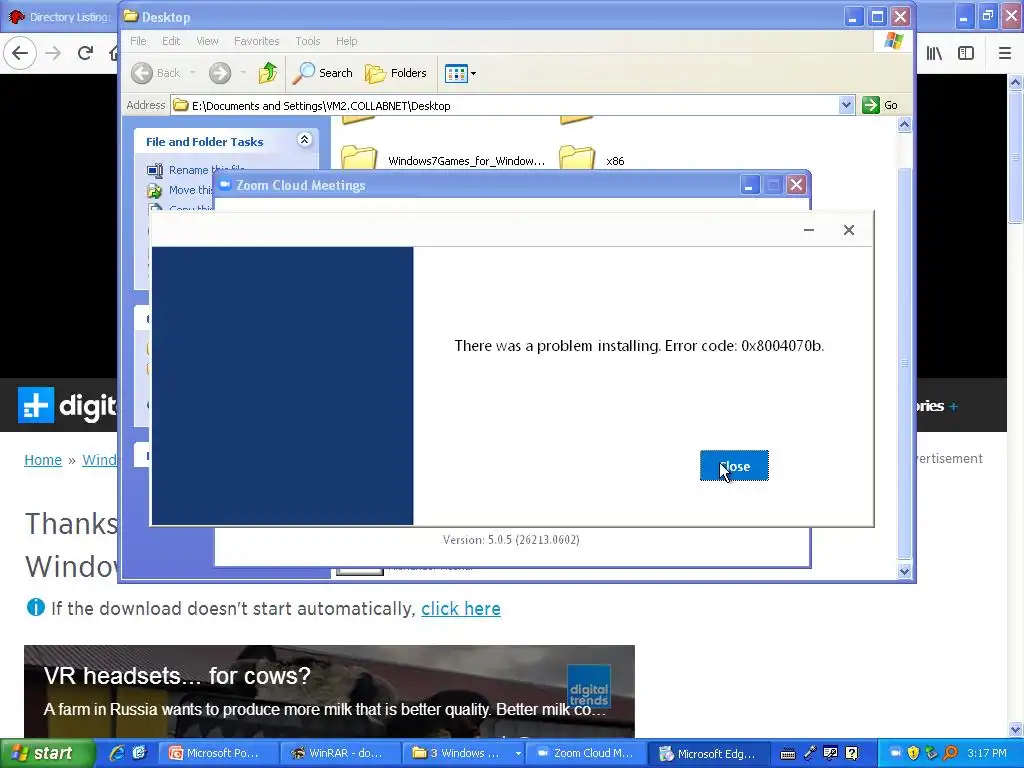Open the Tools menu in the Desktop window
Viewport: 1024px width, 768px height.
308,41
